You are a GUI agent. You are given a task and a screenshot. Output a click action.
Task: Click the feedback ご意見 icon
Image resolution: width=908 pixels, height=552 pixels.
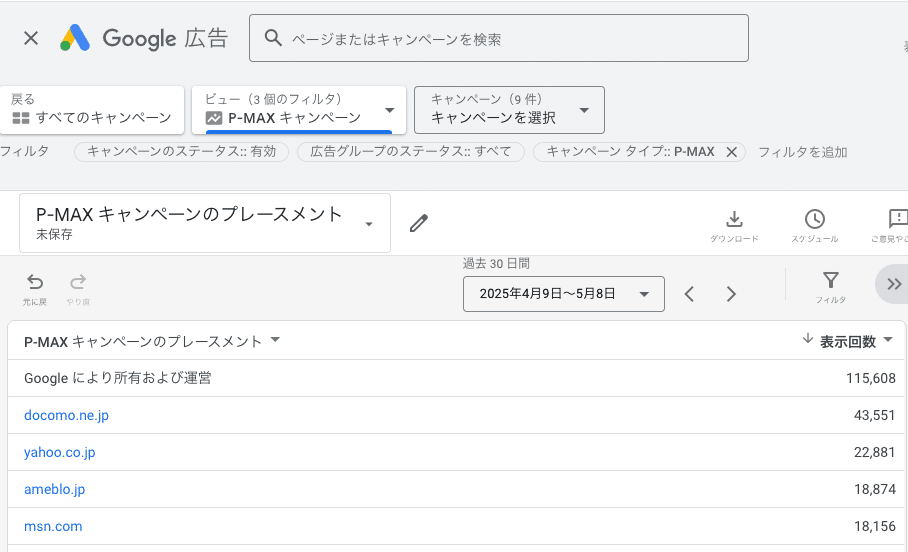tap(898, 219)
